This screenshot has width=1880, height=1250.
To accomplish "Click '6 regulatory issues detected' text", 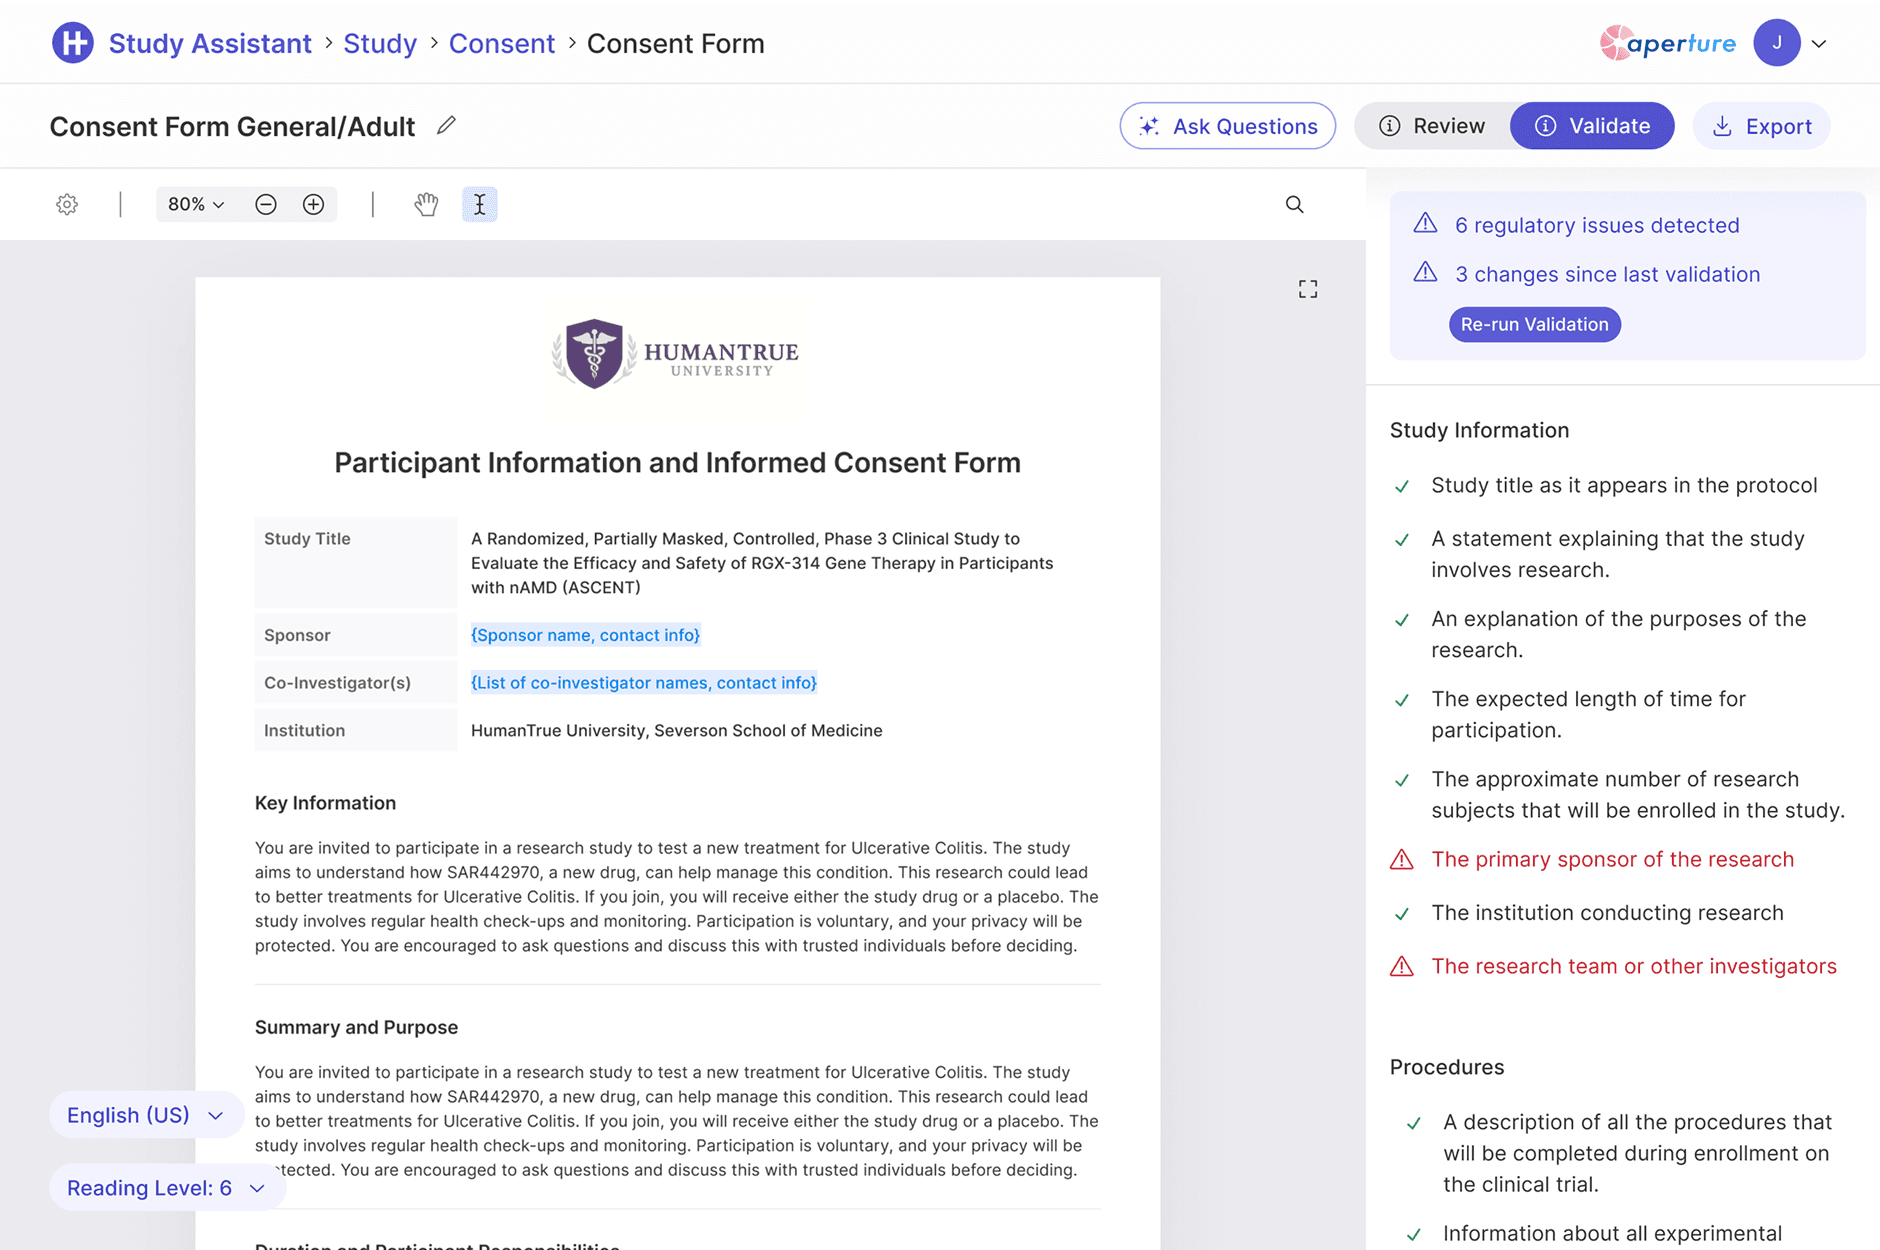I will click(x=1597, y=225).
